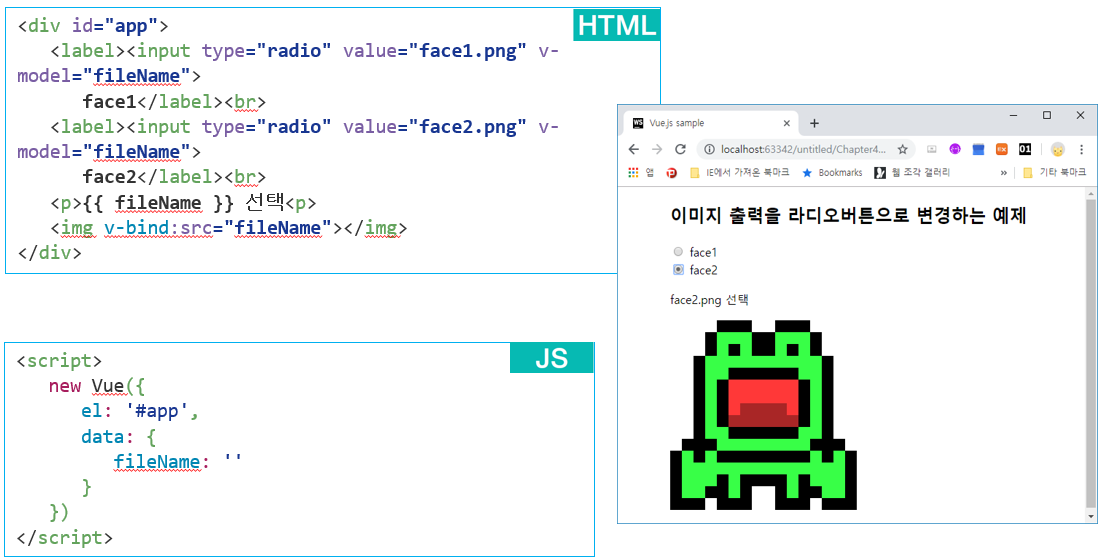Open the Chrome profile avatar
This screenshot has width=1101, height=559.
point(1057,149)
